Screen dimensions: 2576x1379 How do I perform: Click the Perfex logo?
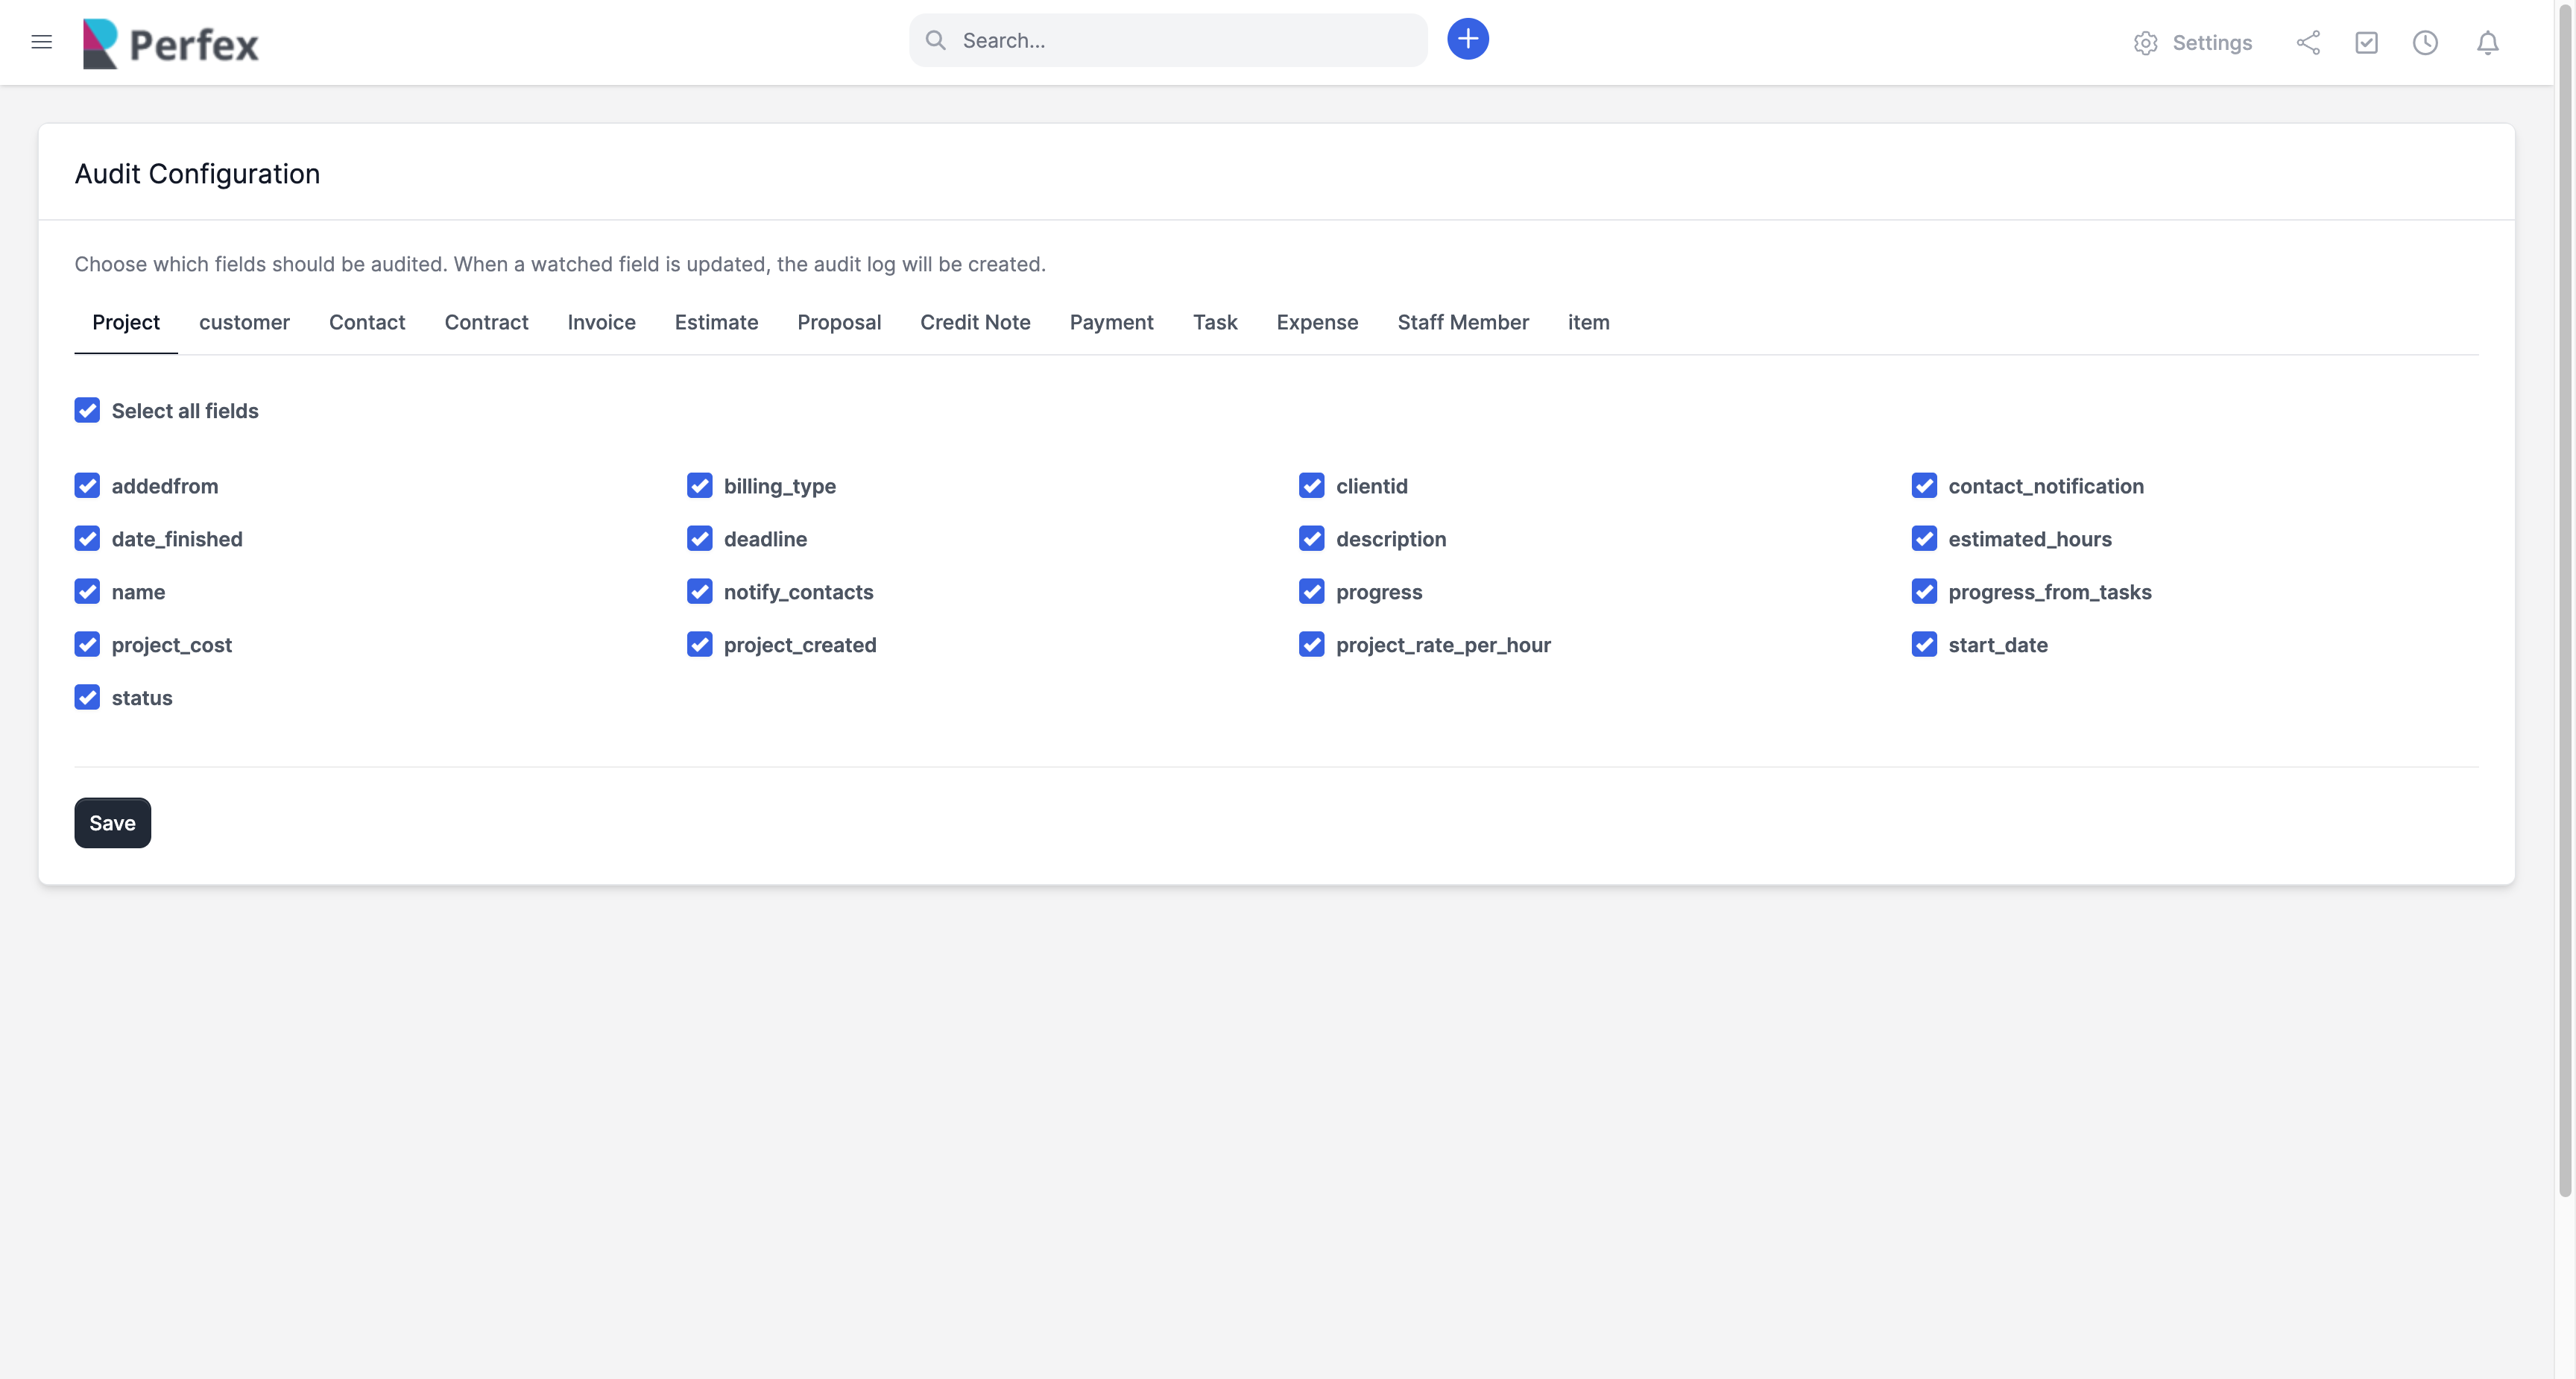click(171, 43)
